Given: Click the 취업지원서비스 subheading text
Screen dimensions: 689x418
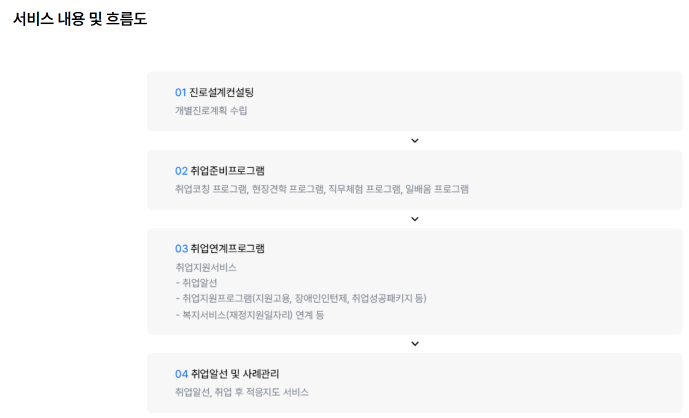Looking at the screenshot, I should 206,267.
